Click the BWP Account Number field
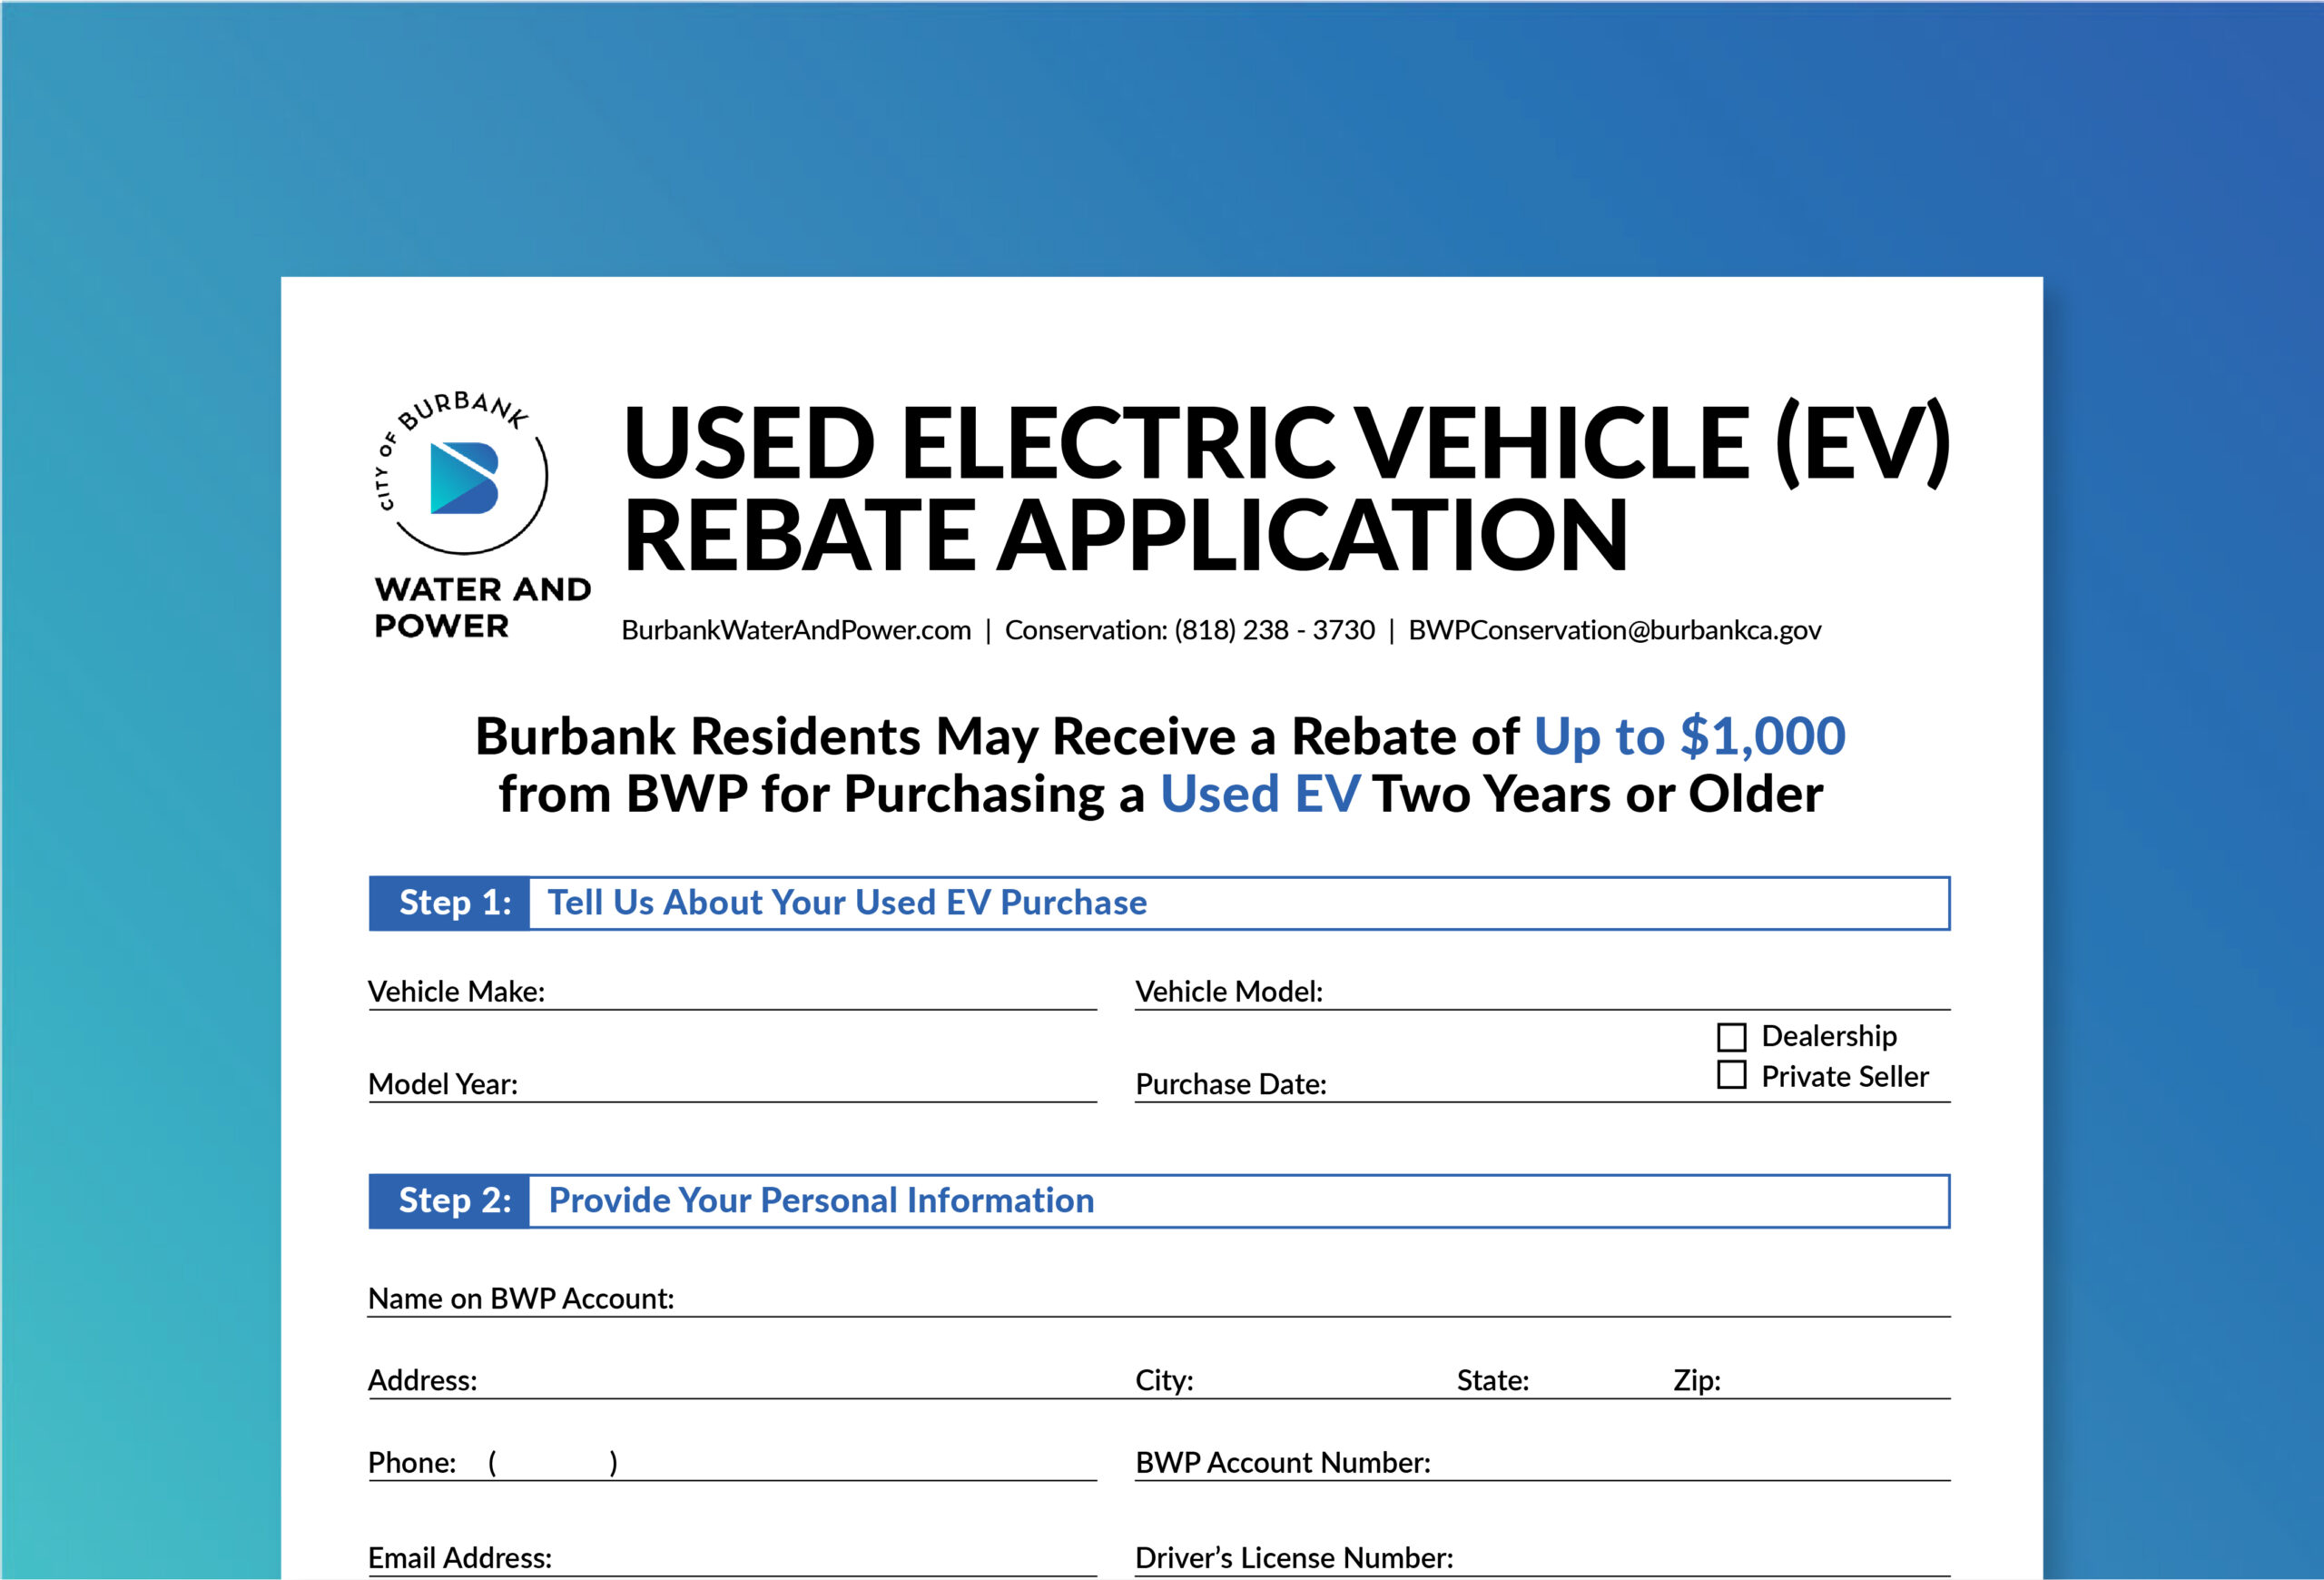2324x1580 pixels. pos(1542,1462)
